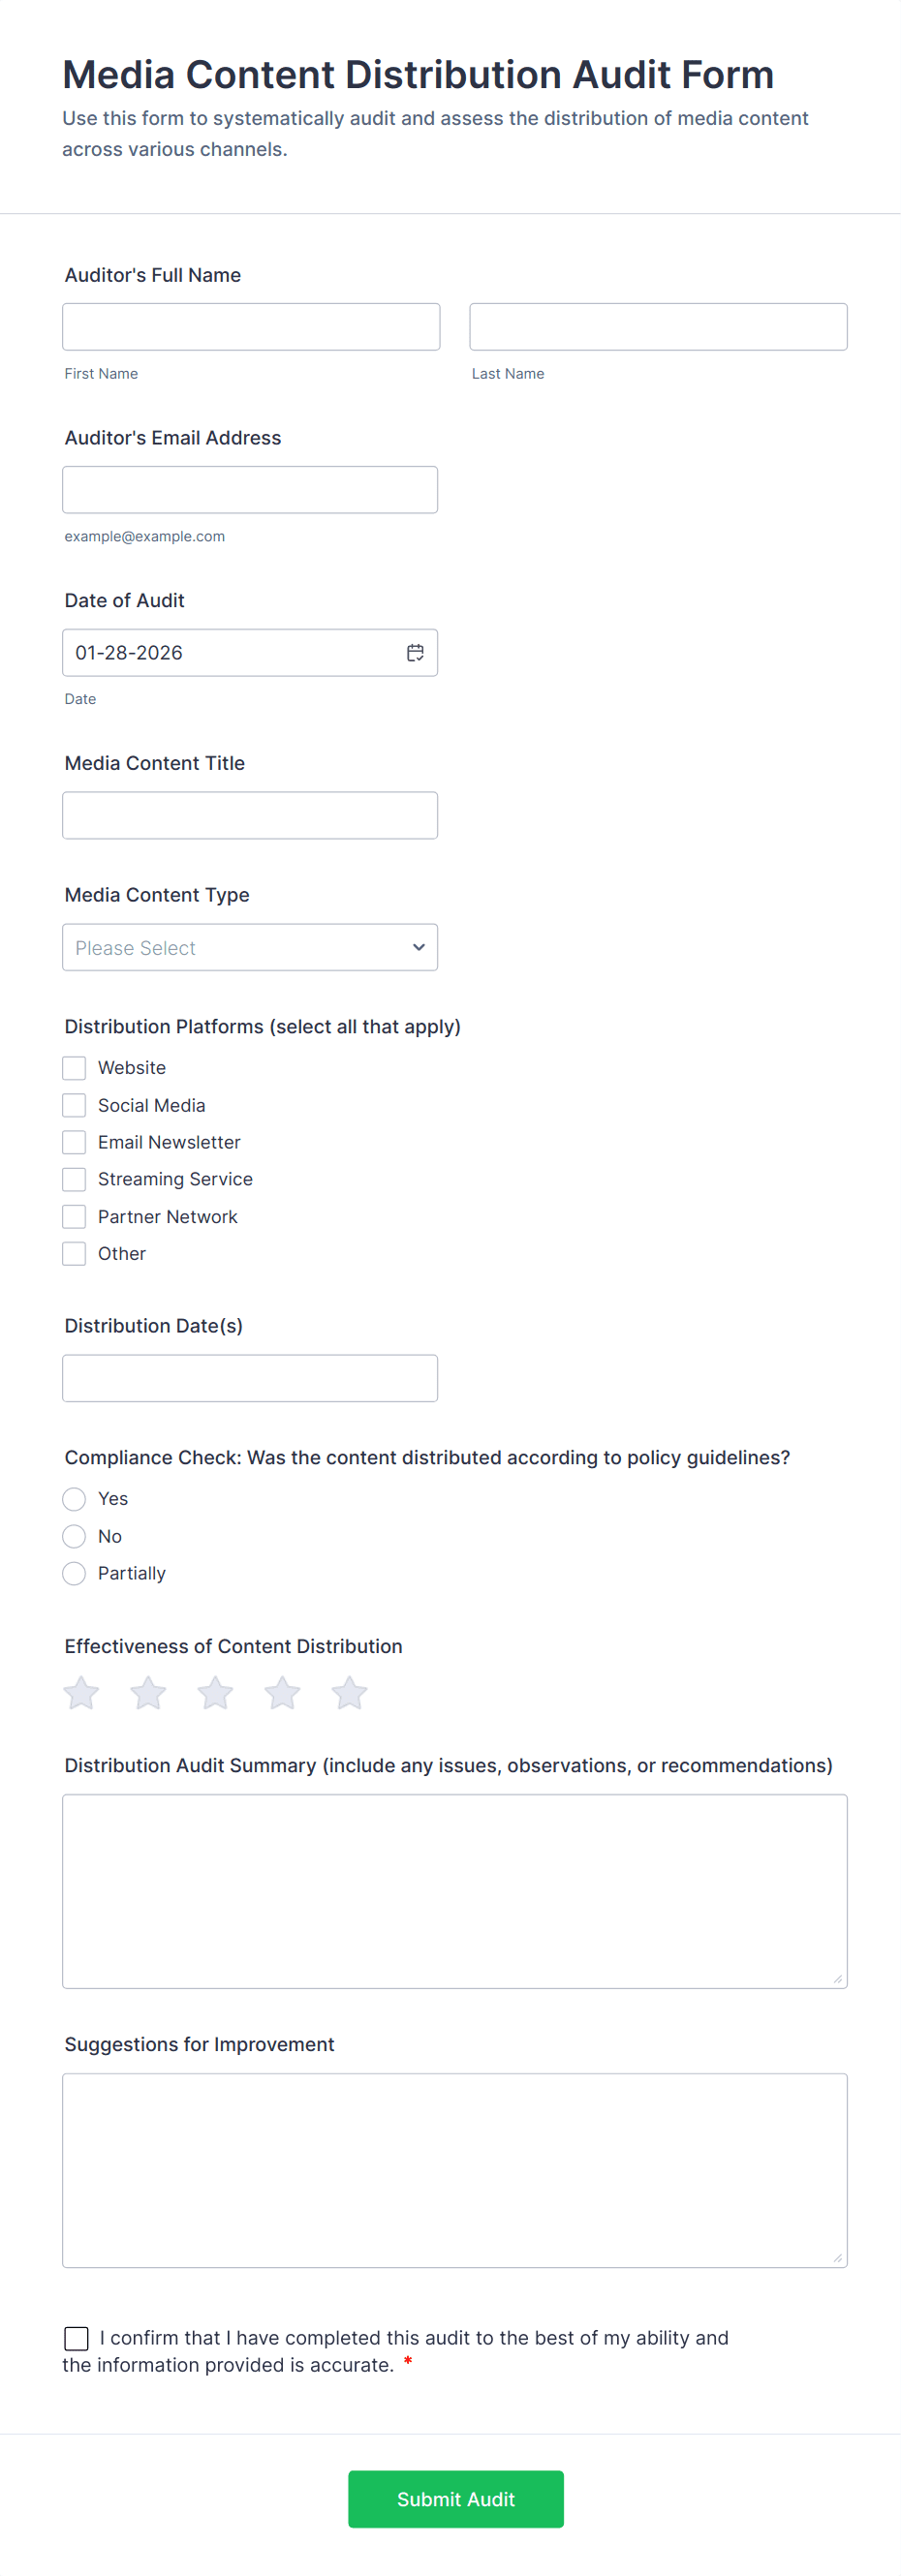The height and width of the screenshot is (2576, 901).
Task: Click the Submit Audit button
Action: [455, 2499]
